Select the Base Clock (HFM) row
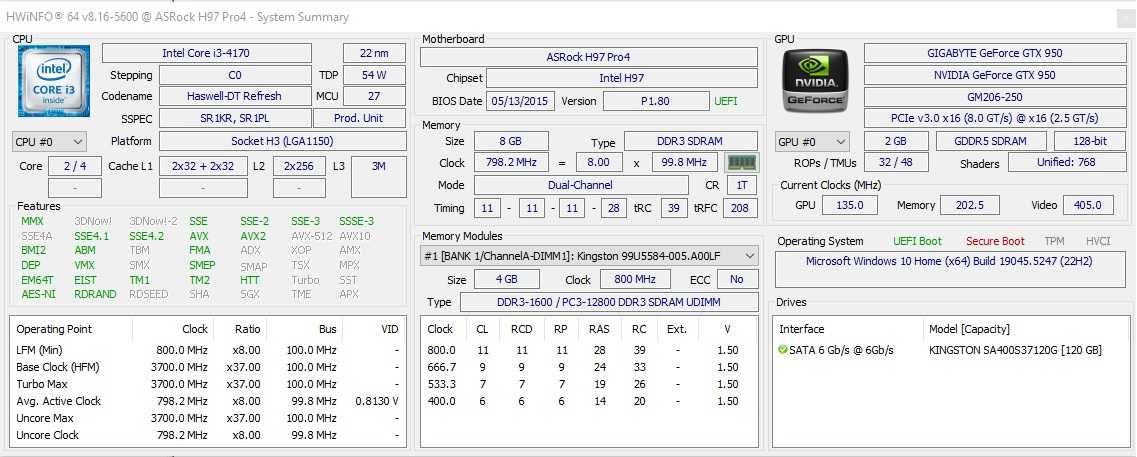This screenshot has width=1137, height=457. point(207,367)
